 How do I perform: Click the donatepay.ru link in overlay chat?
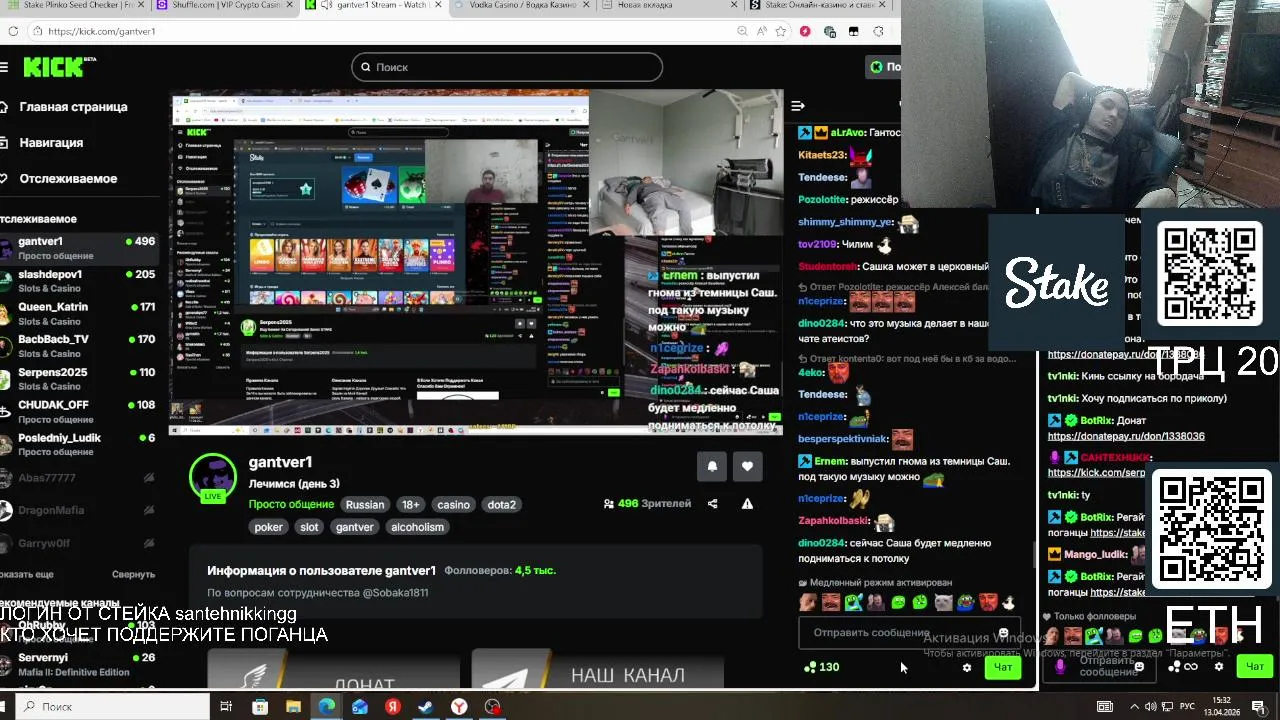tap(1126, 437)
